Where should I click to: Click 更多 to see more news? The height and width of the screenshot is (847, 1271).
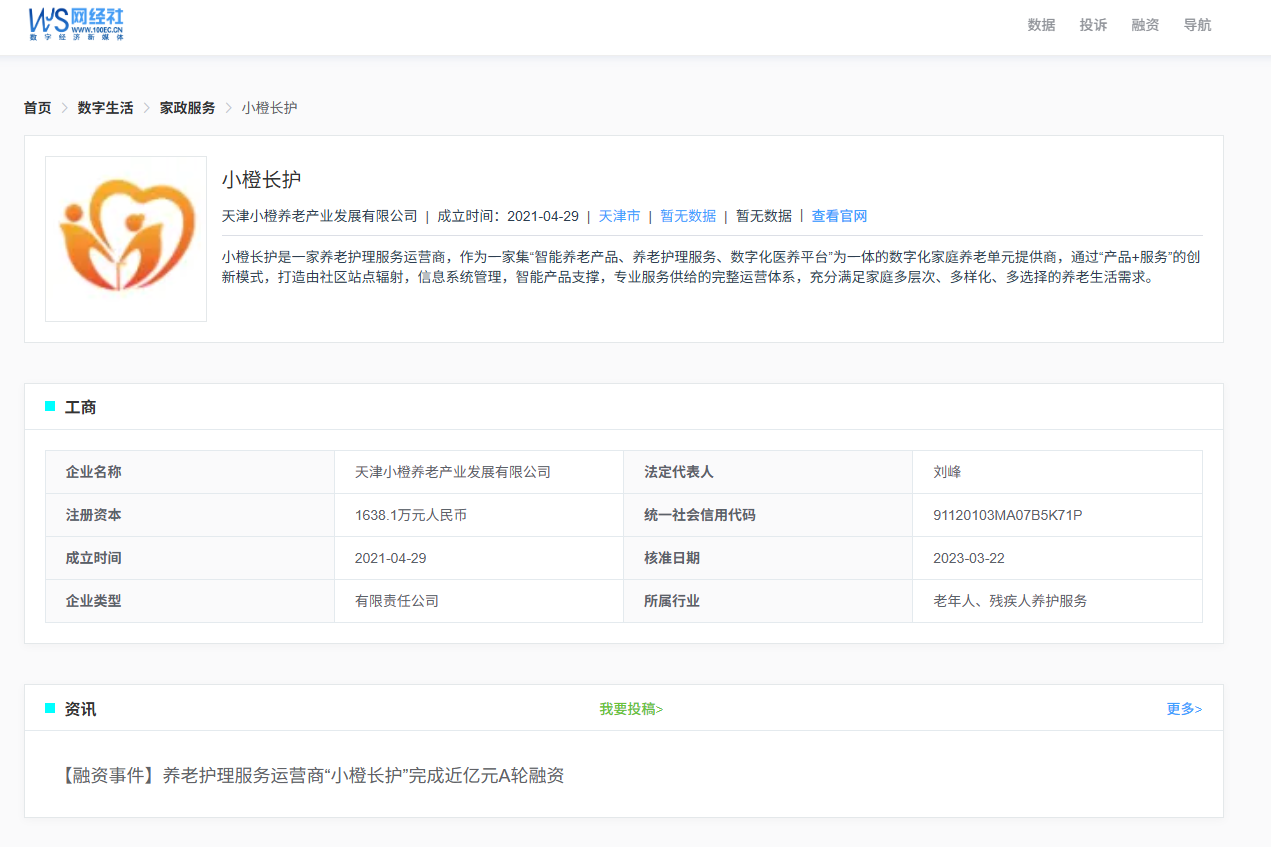pyautogui.click(x=1184, y=709)
